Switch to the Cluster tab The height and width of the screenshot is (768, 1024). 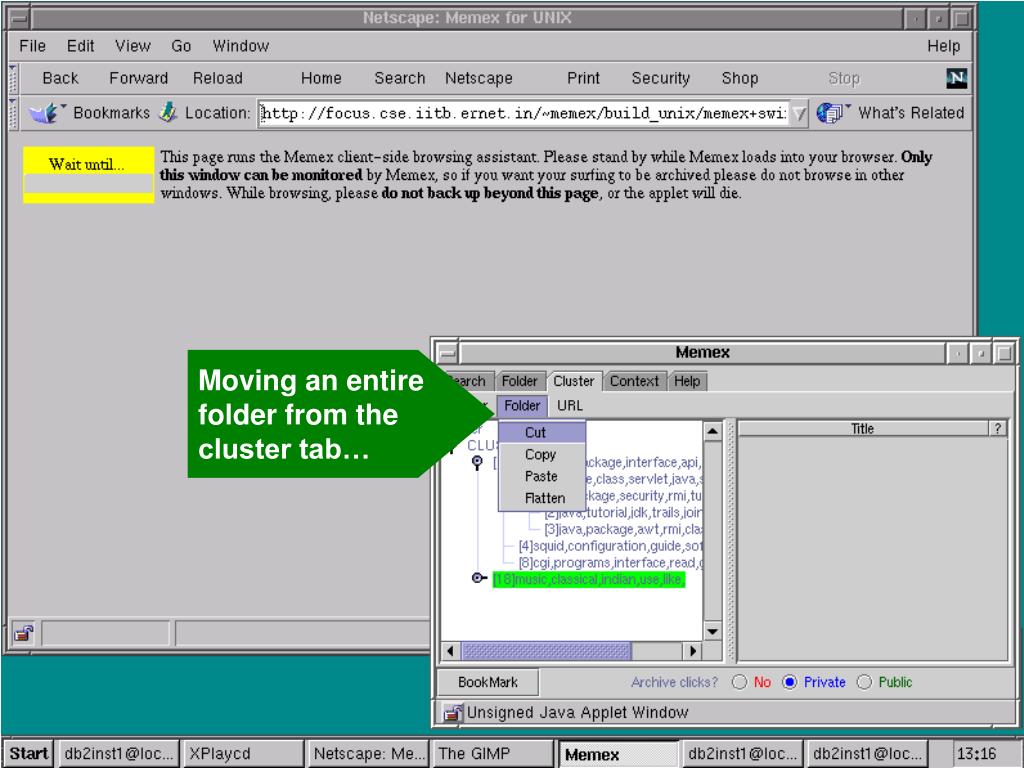pos(574,381)
